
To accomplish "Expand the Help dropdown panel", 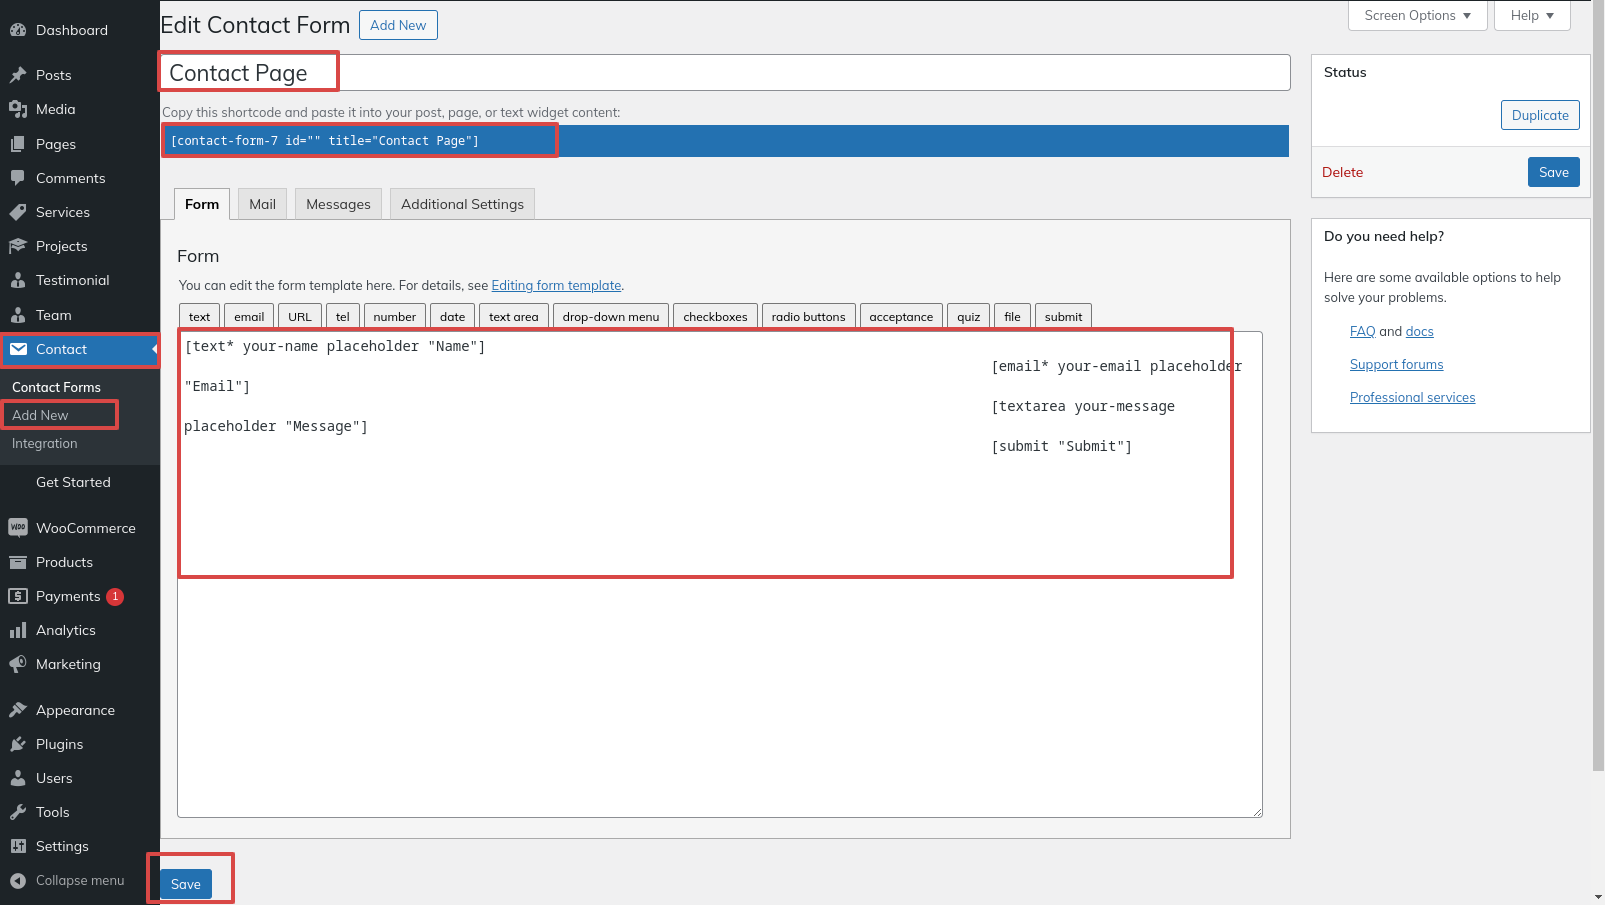I will point(1531,16).
